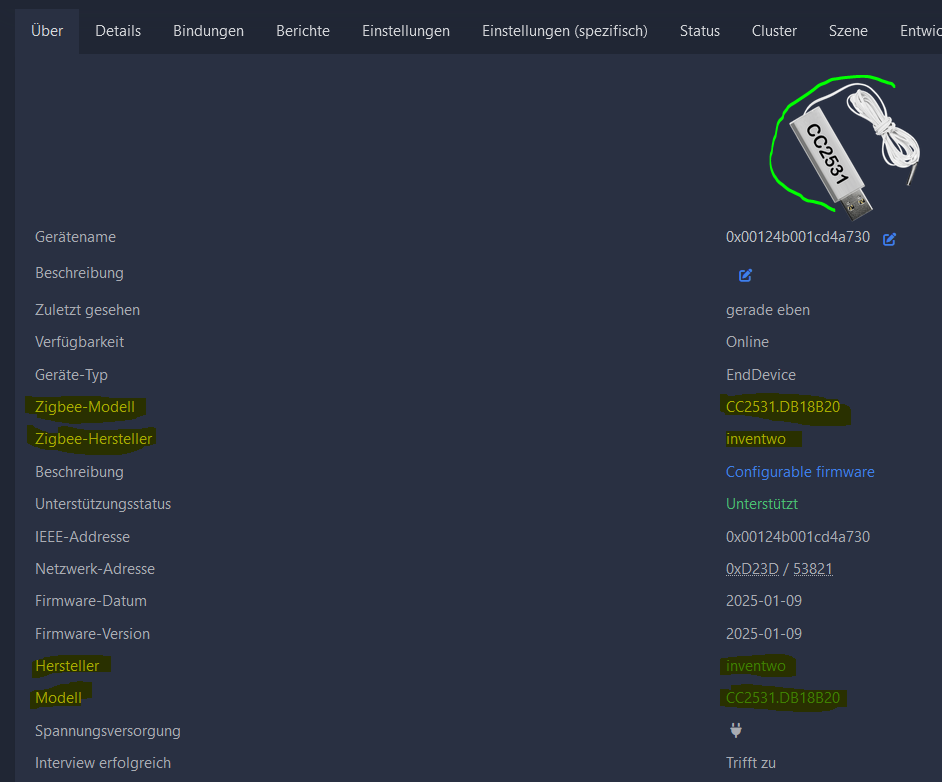942x782 pixels.
Task: Click the Netzwerk-Adresse label
Action: 95,569
